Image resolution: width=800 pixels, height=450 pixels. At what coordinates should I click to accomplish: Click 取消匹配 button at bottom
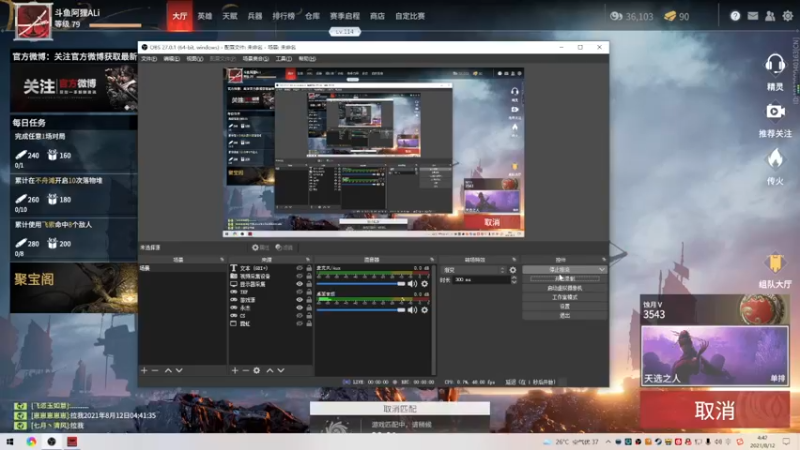pos(400,409)
